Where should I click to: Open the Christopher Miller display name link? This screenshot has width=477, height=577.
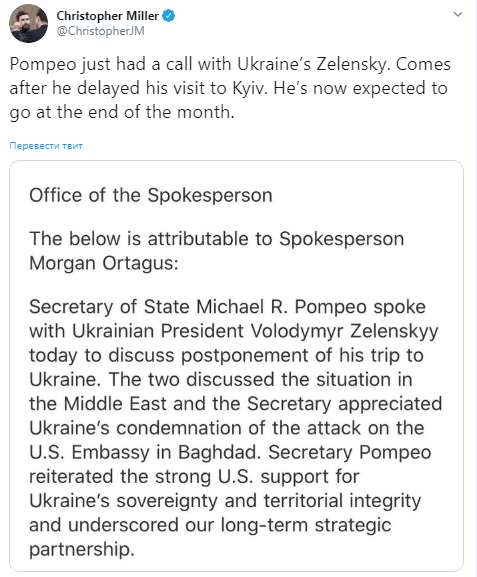[x=107, y=16]
